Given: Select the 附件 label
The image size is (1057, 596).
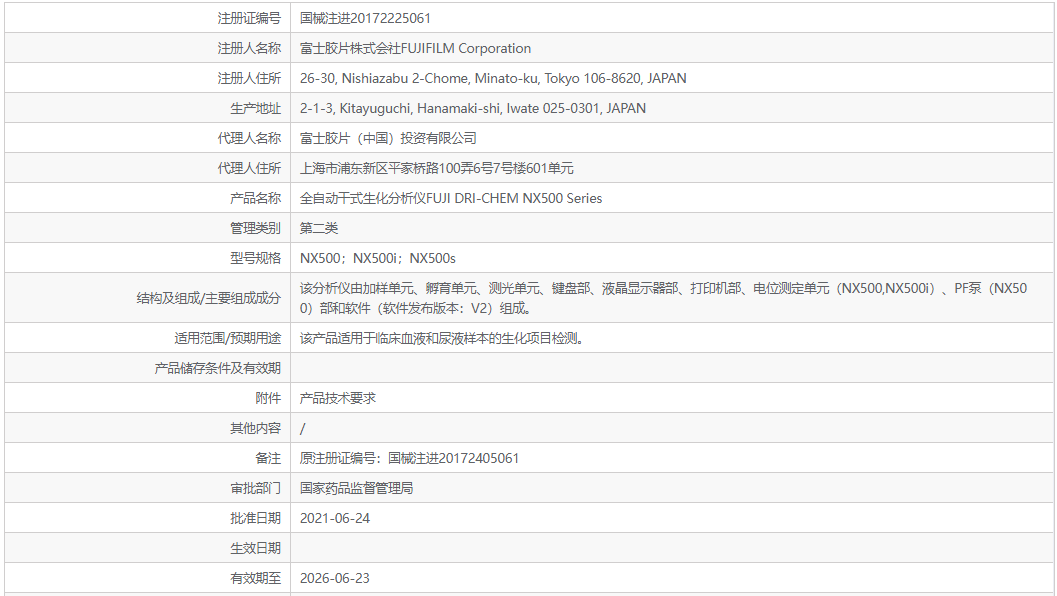Looking at the screenshot, I should coord(268,398).
